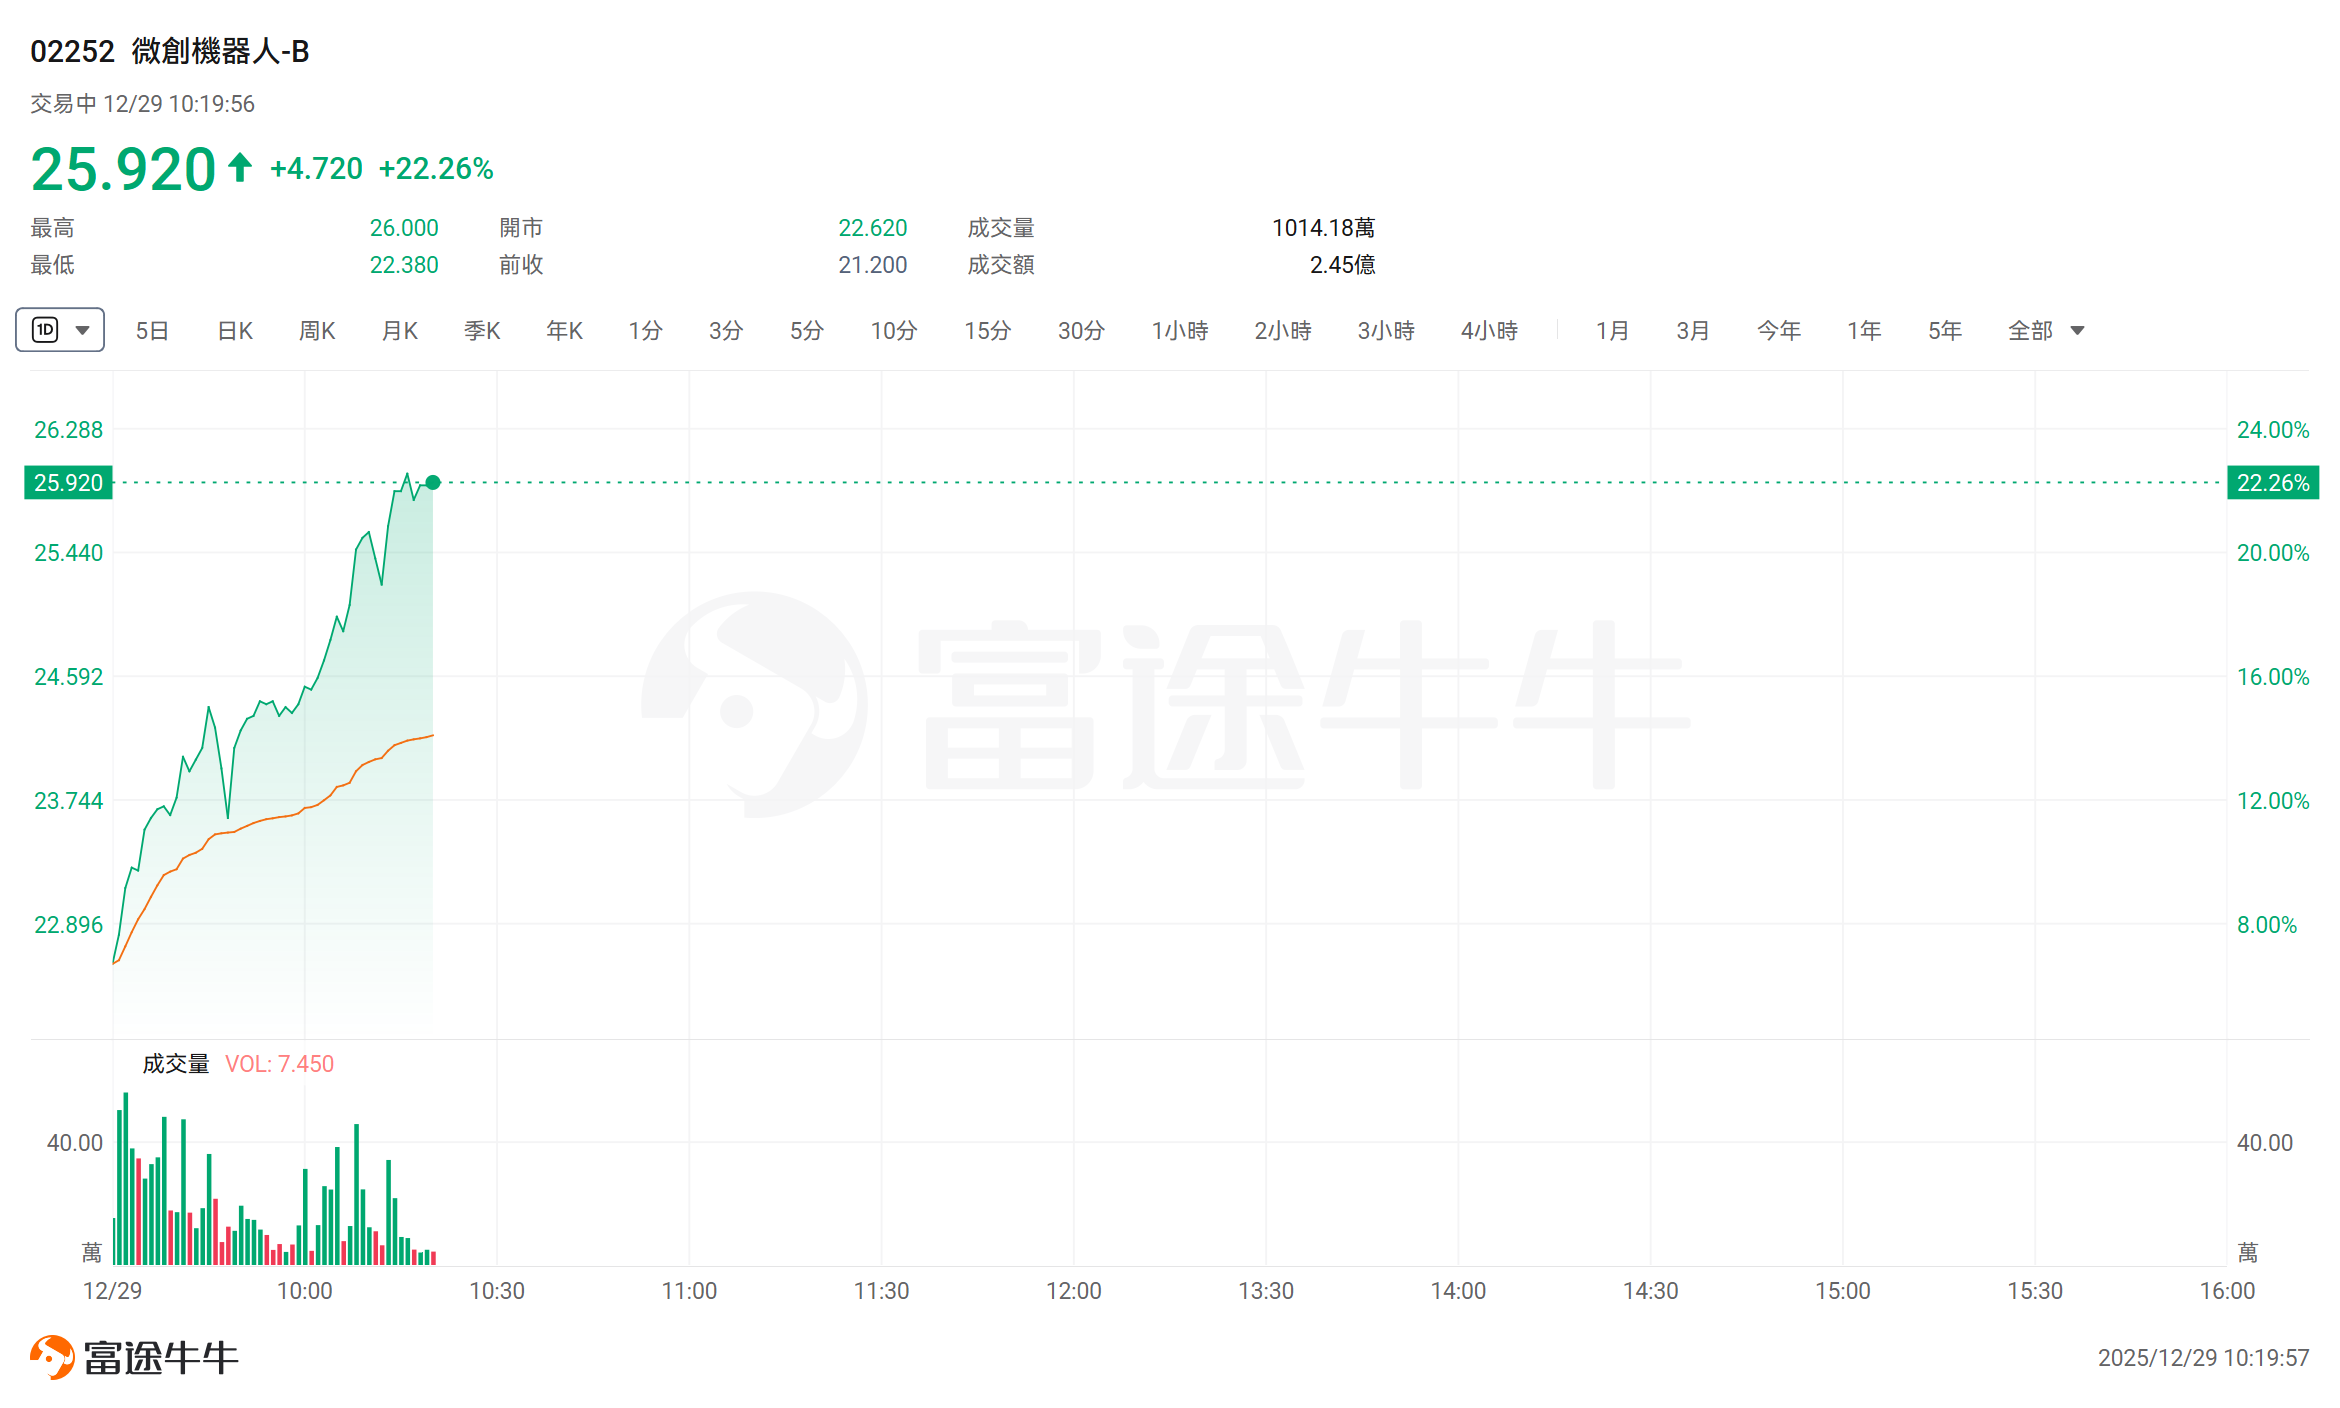Click the 25.920 price axis label

68,482
